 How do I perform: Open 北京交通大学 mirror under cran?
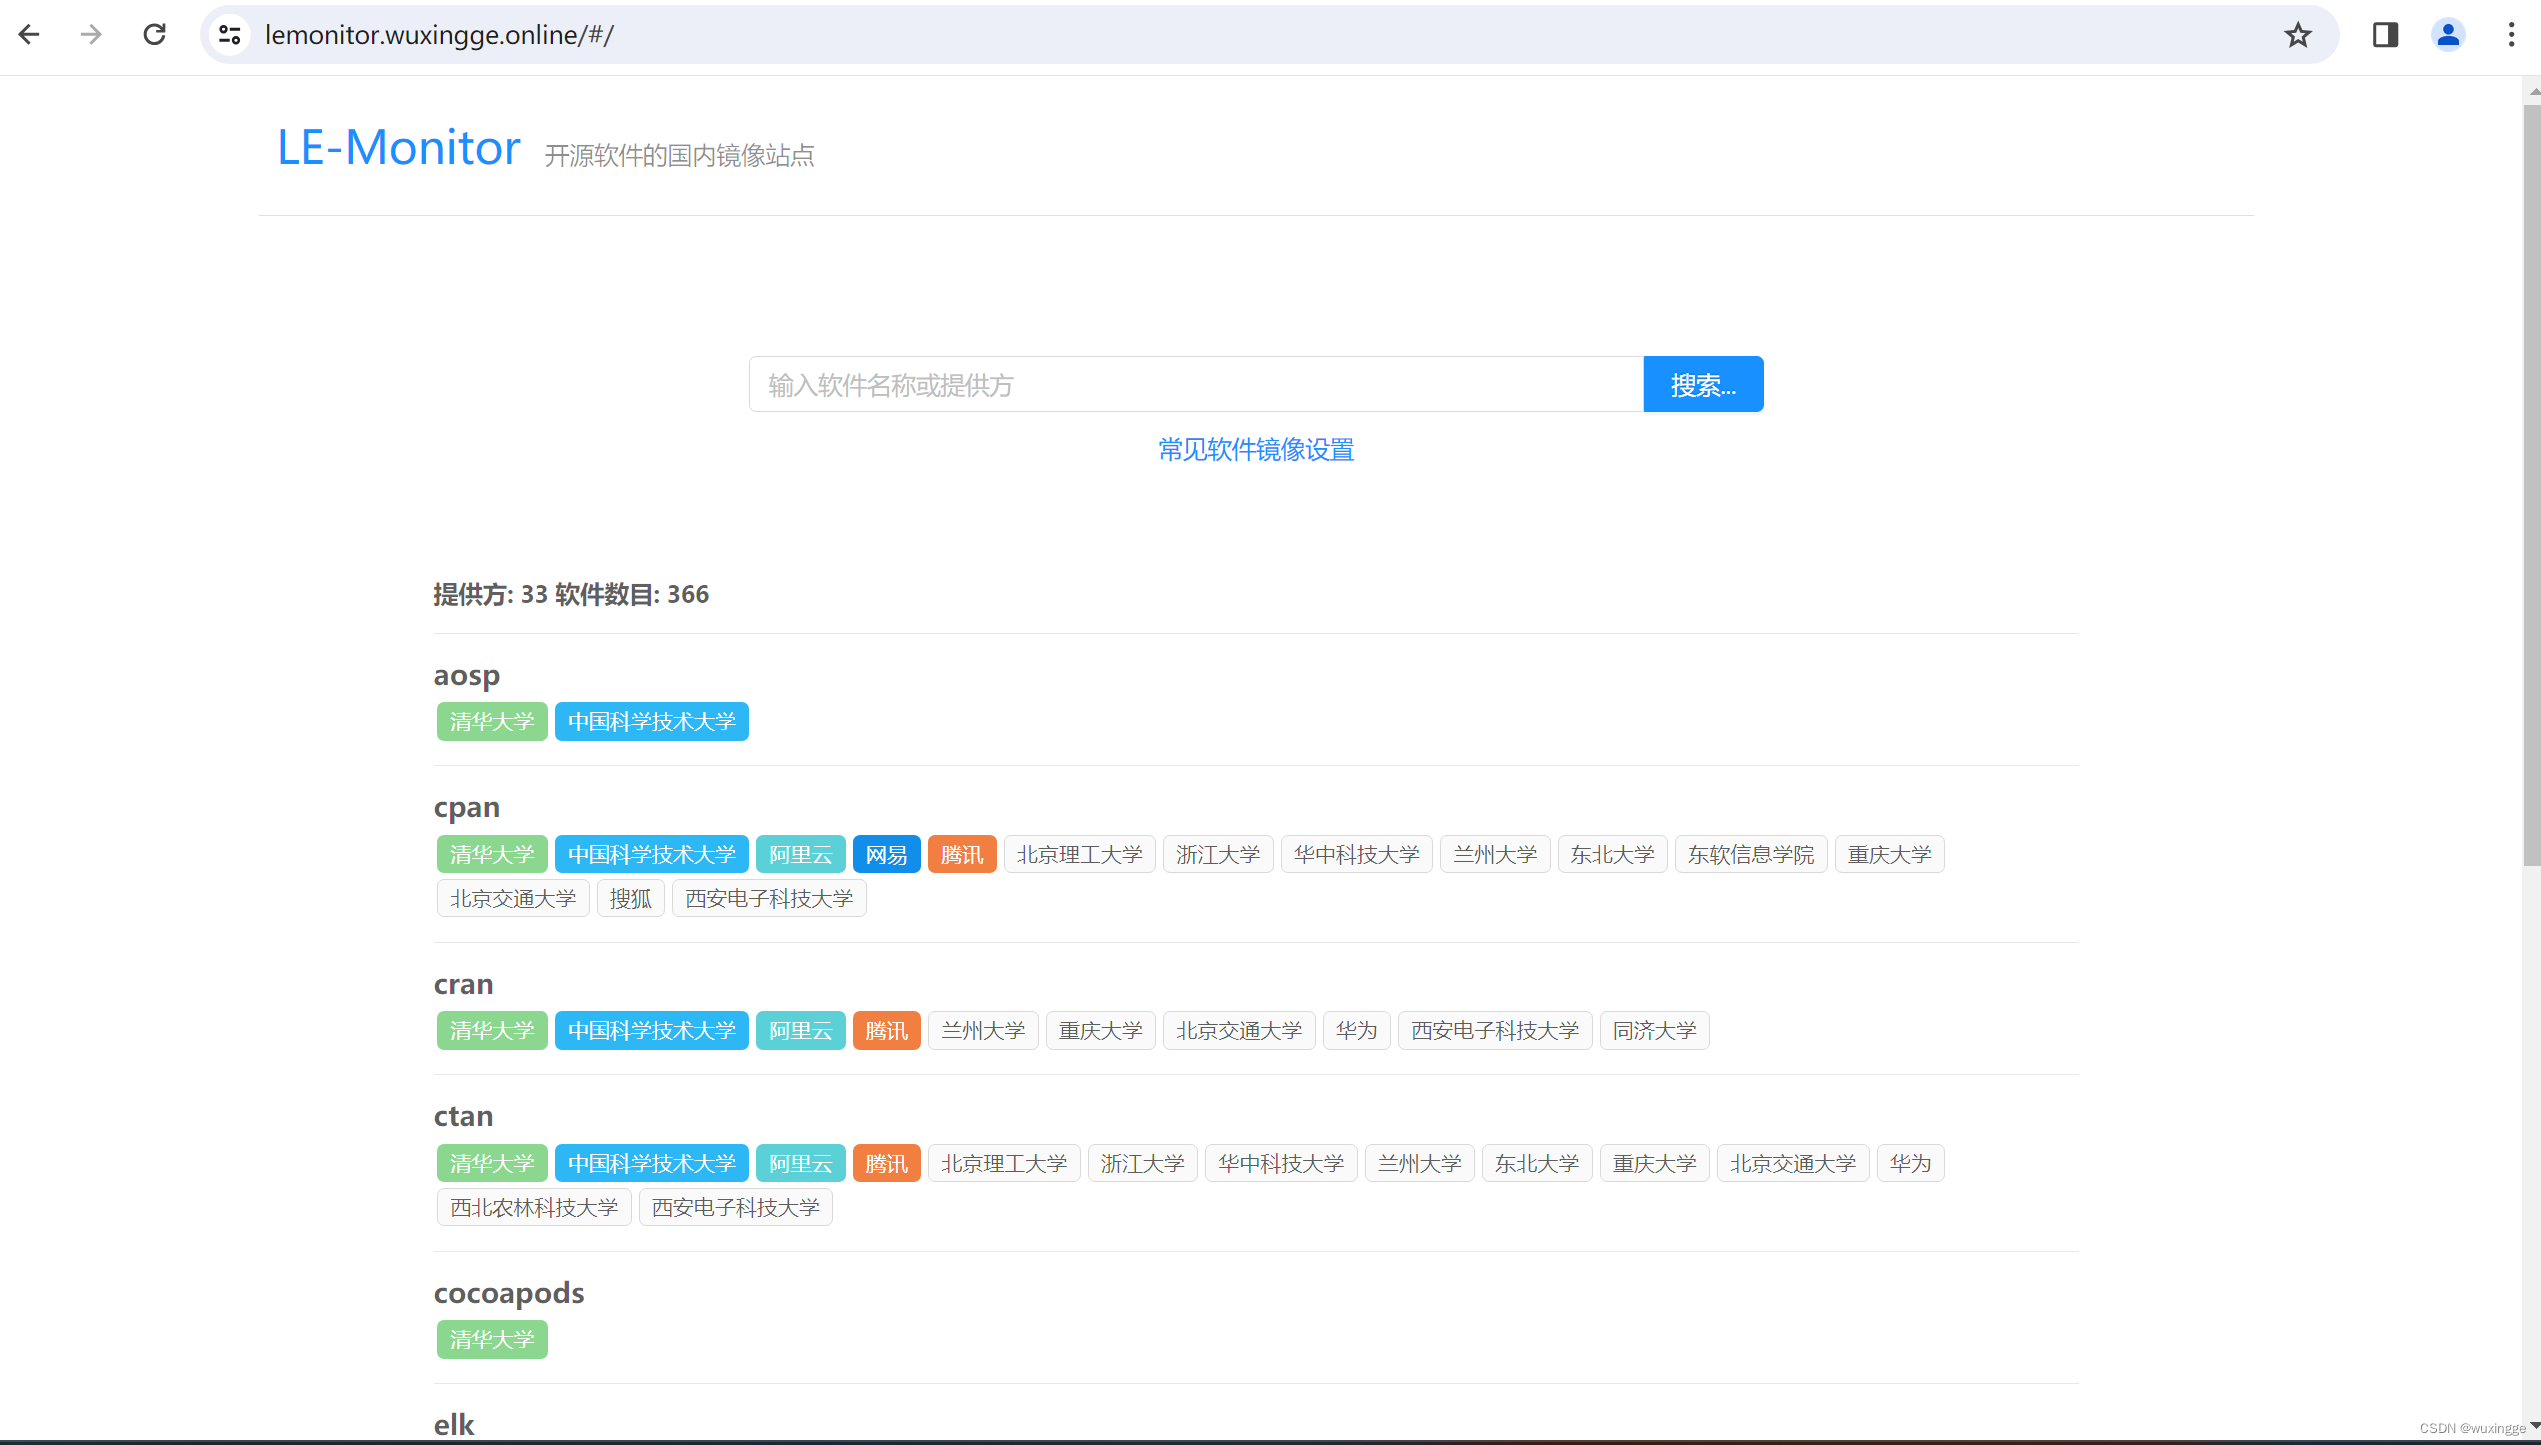click(1239, 1031)
